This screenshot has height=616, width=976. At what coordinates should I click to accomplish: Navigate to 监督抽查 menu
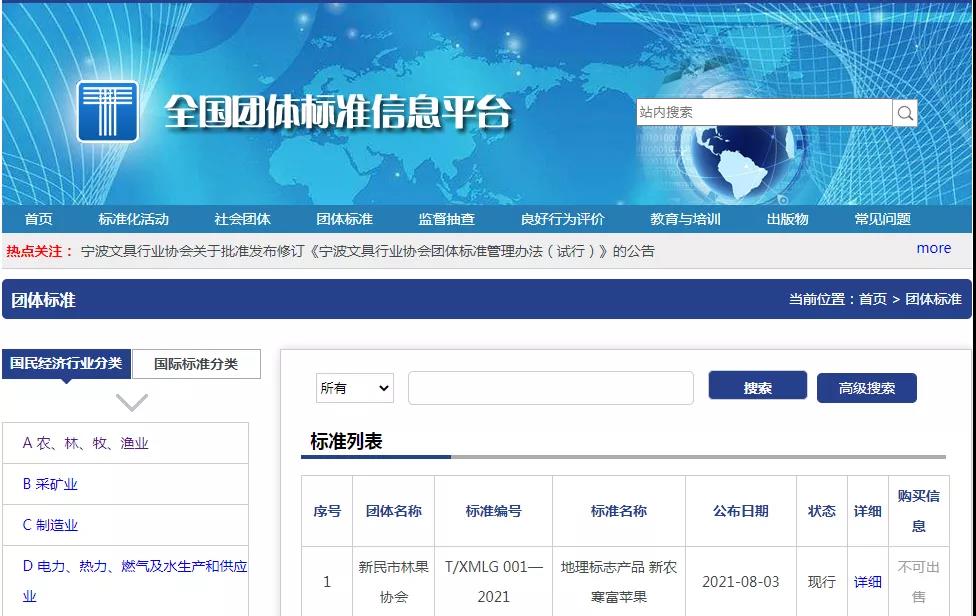446,219
